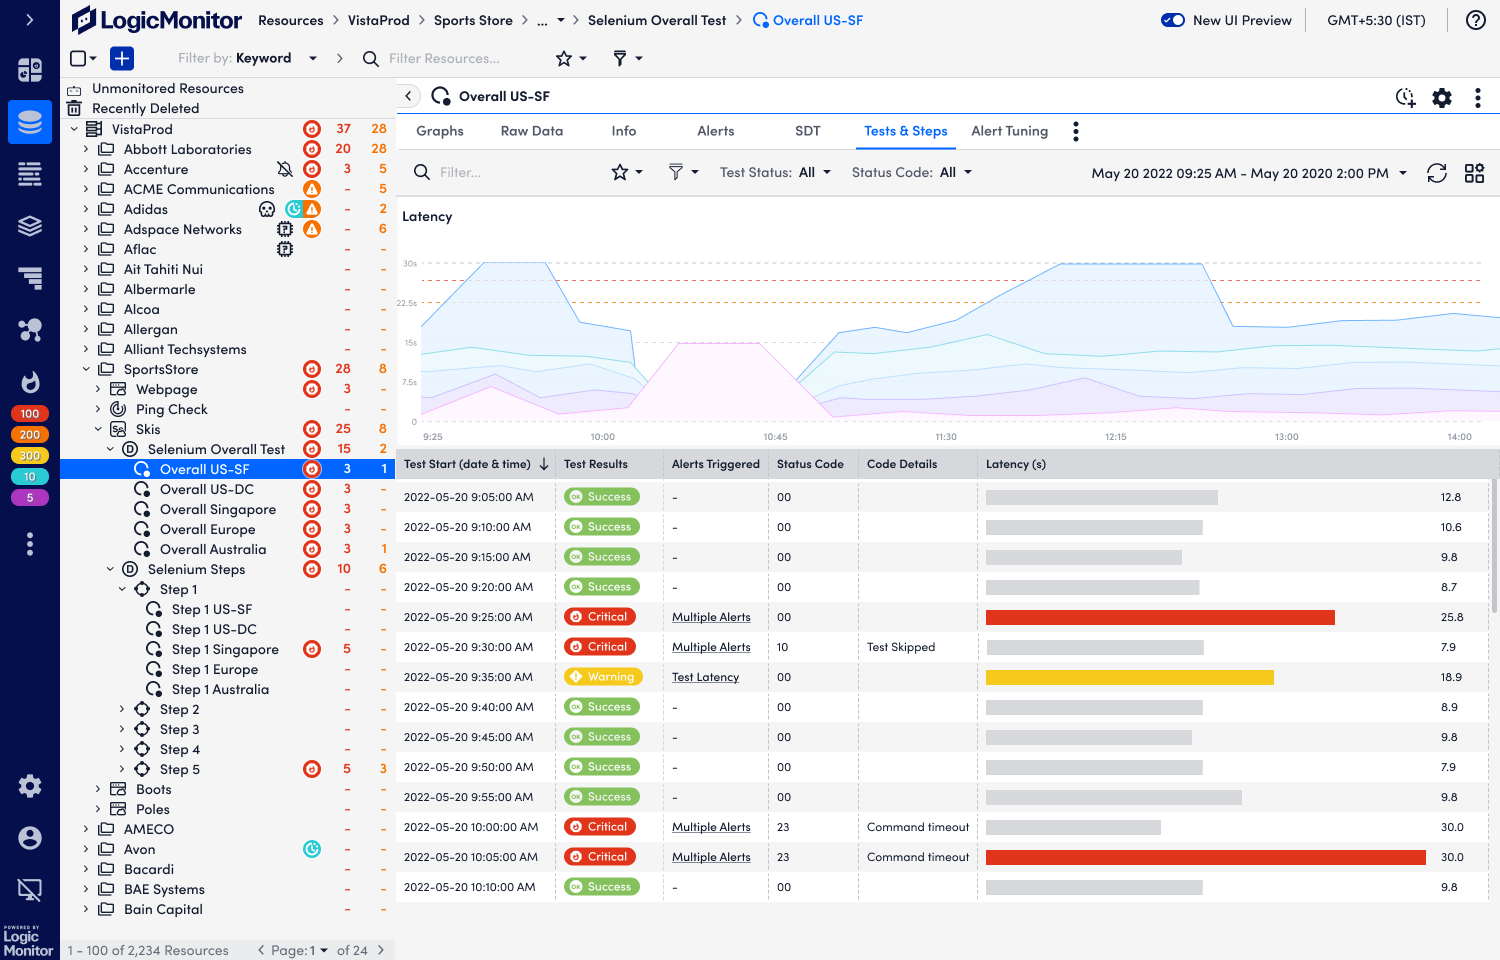
Task: Open Overall US-SF manage gear icon
Action: coord(1441,97)
